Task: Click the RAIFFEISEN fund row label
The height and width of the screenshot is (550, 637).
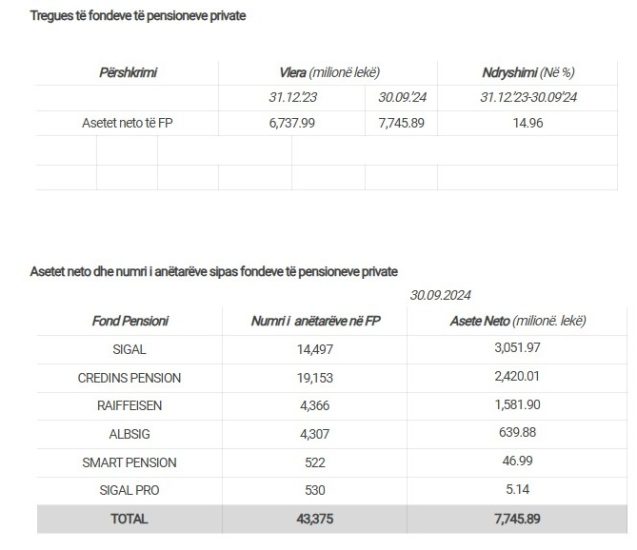Action: tap(129, 405)
